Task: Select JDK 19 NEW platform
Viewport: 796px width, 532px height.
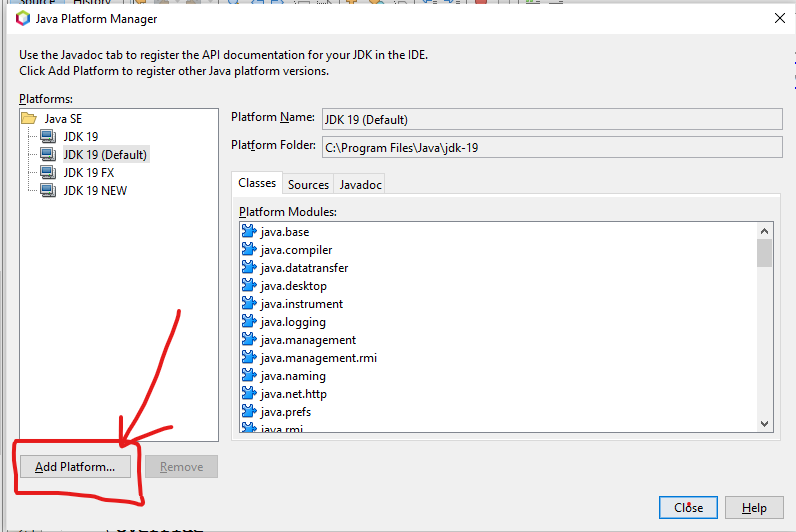Action: tap(95, 191)
